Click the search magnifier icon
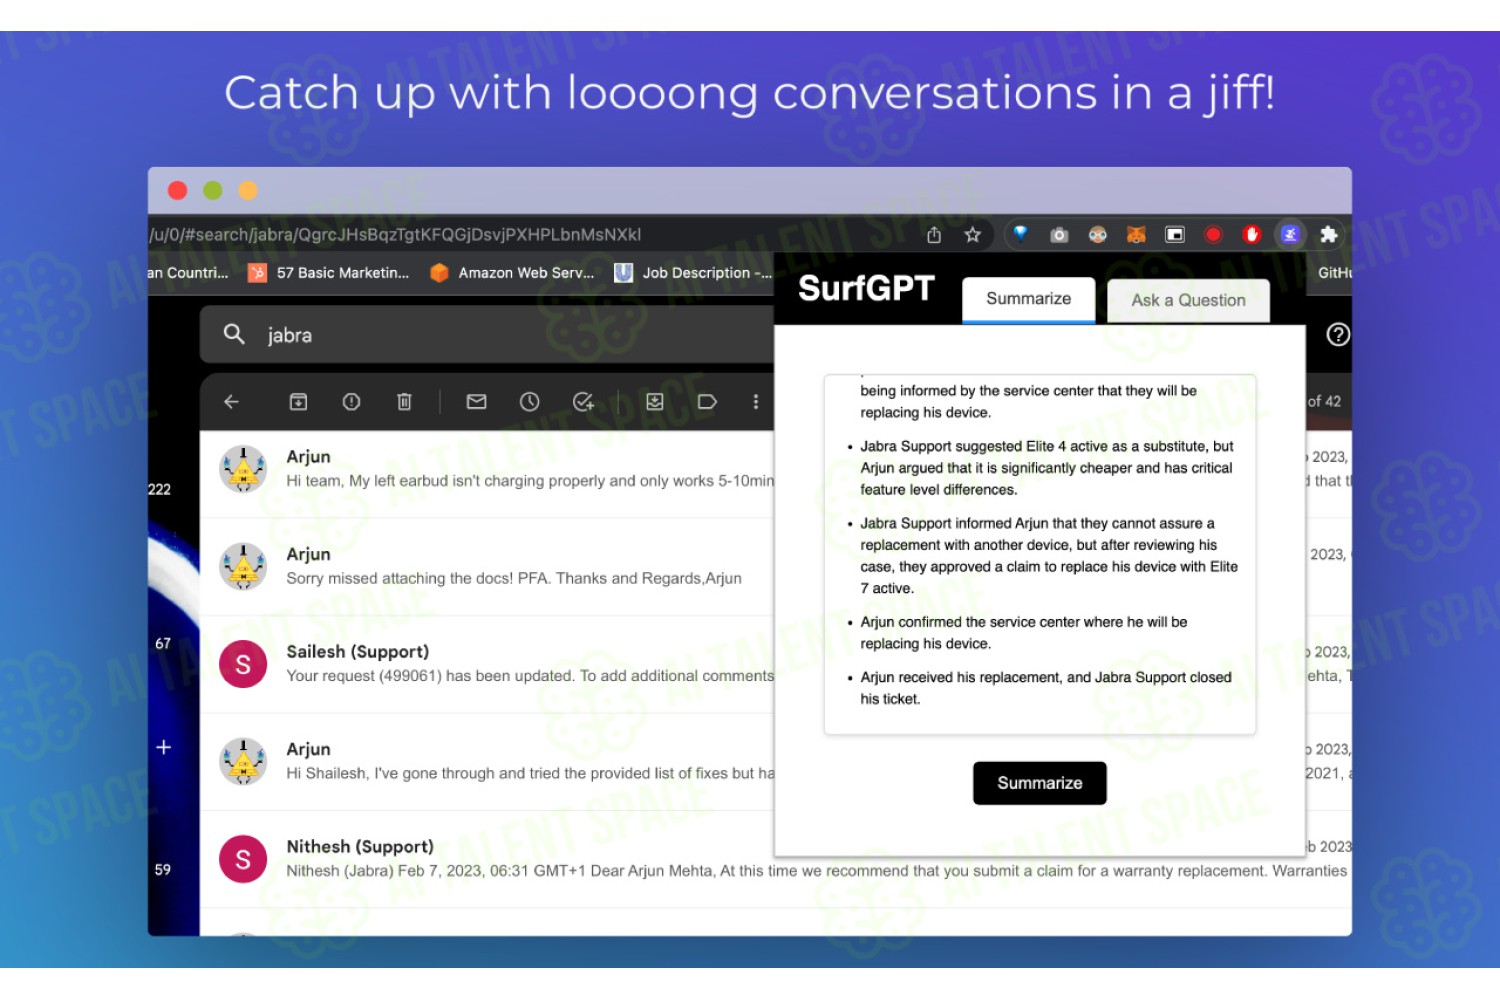 (x=234, y=334)
